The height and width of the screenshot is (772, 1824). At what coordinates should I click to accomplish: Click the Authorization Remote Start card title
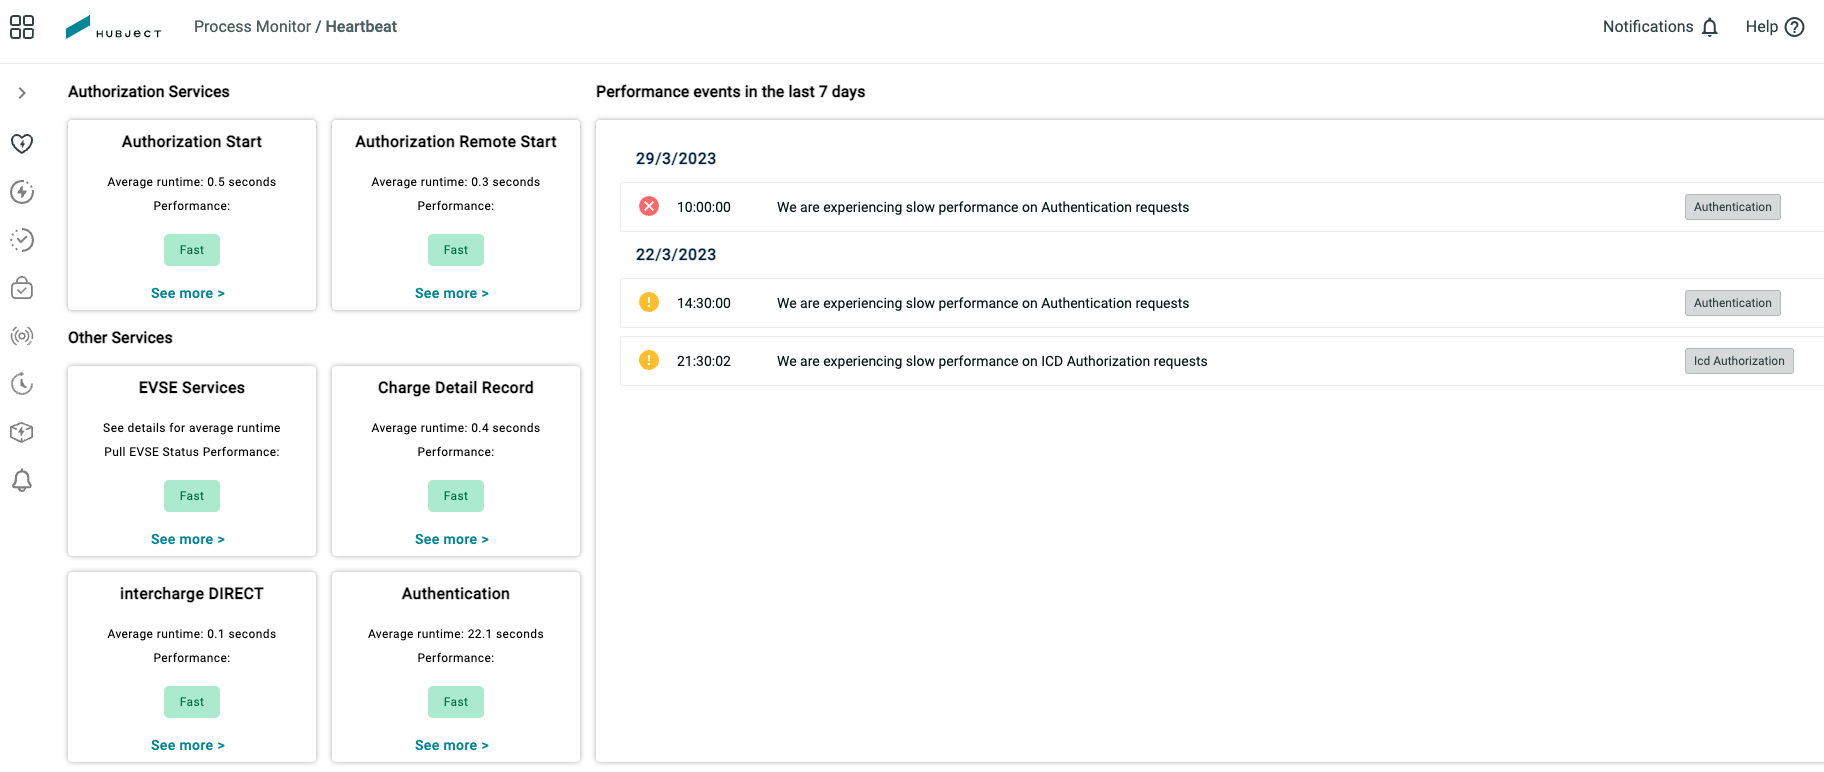point(456,142)
